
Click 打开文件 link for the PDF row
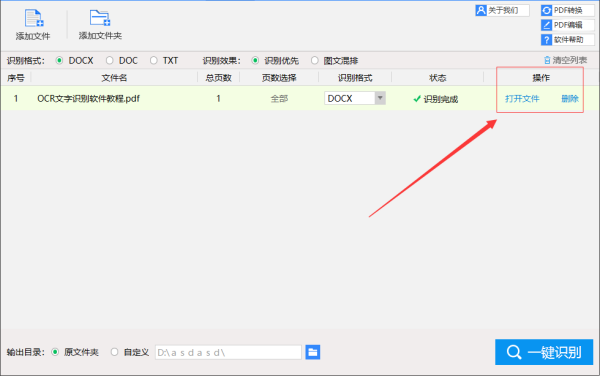pos(522,99)
